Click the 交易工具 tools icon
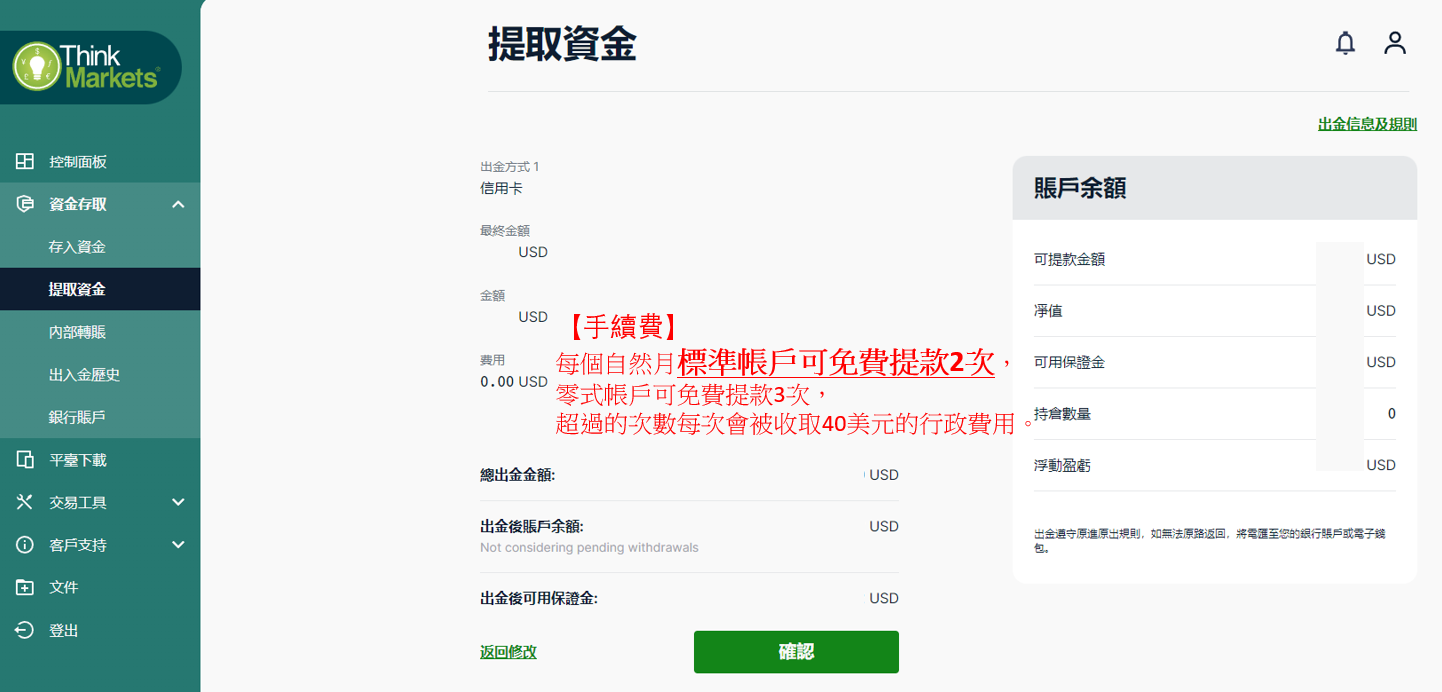 25,502
